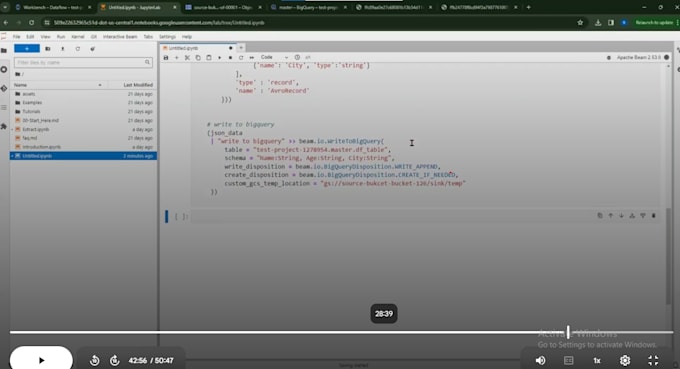Image resolution: width=680 pixels, height=369 pixels.
Task: Click the Apache Beam kernel name
Action: (638, 57)
